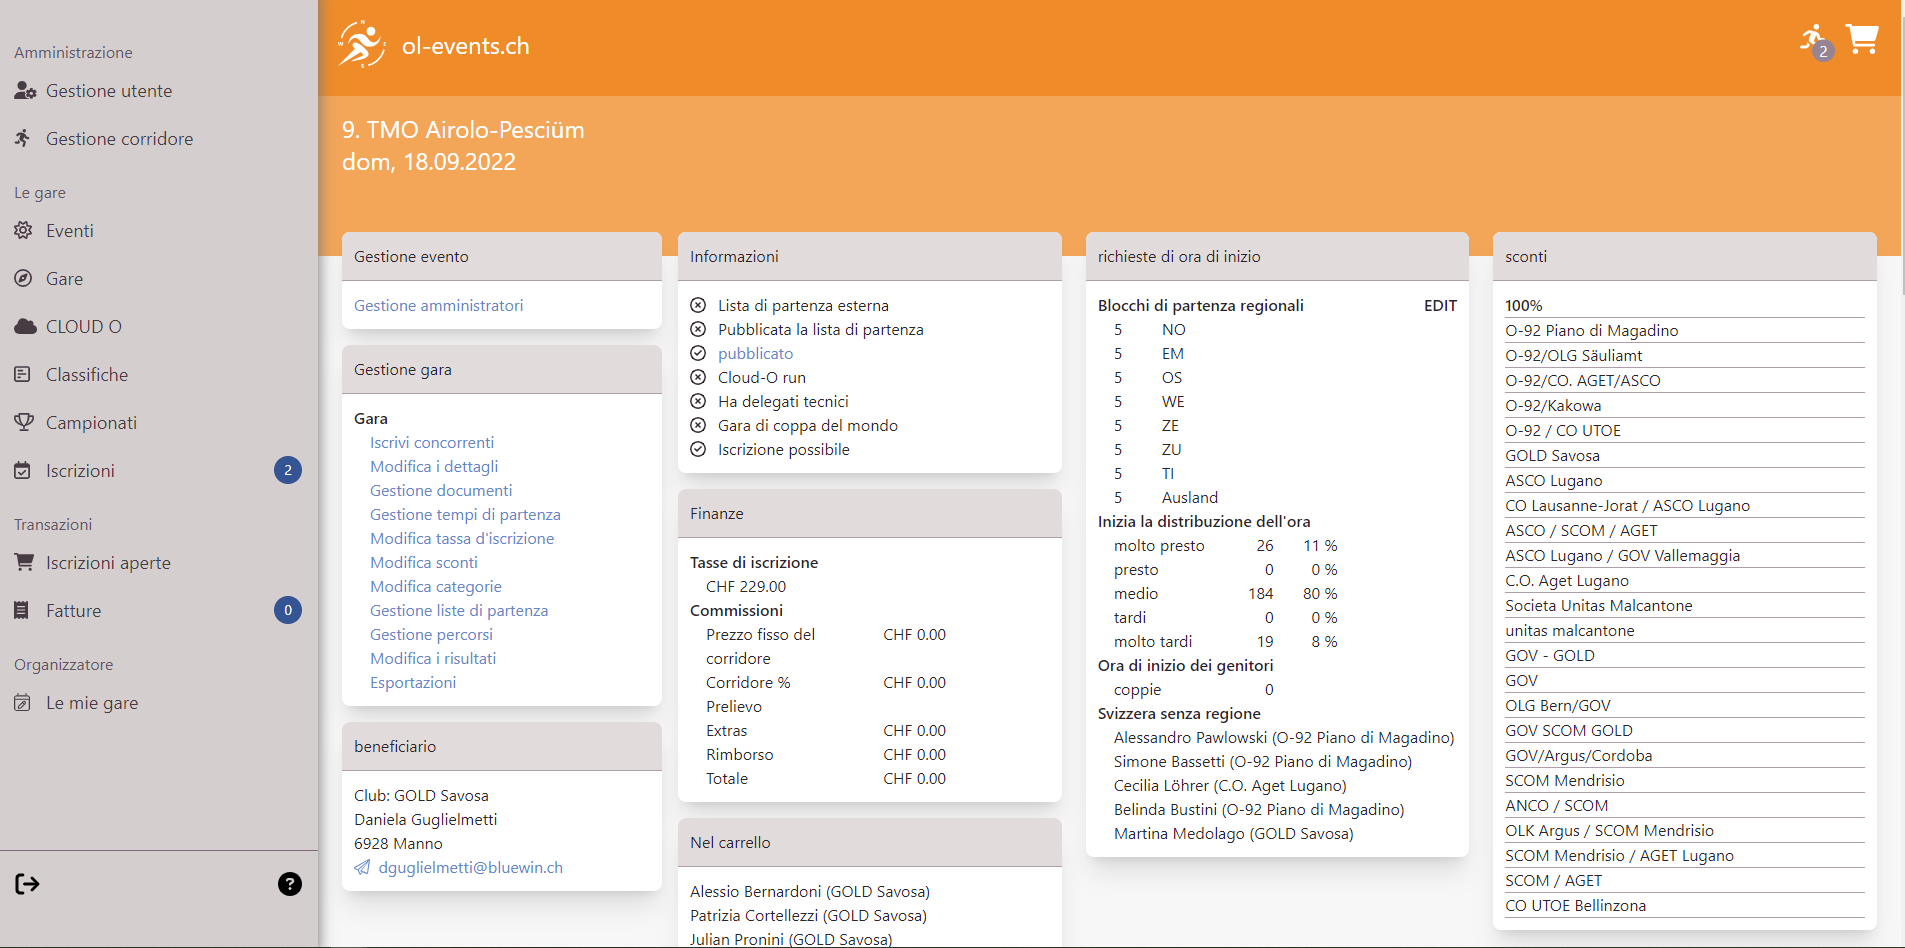Email dguglielmetti@bluewin.ch

pyautogui.click(x=470, y=867)
